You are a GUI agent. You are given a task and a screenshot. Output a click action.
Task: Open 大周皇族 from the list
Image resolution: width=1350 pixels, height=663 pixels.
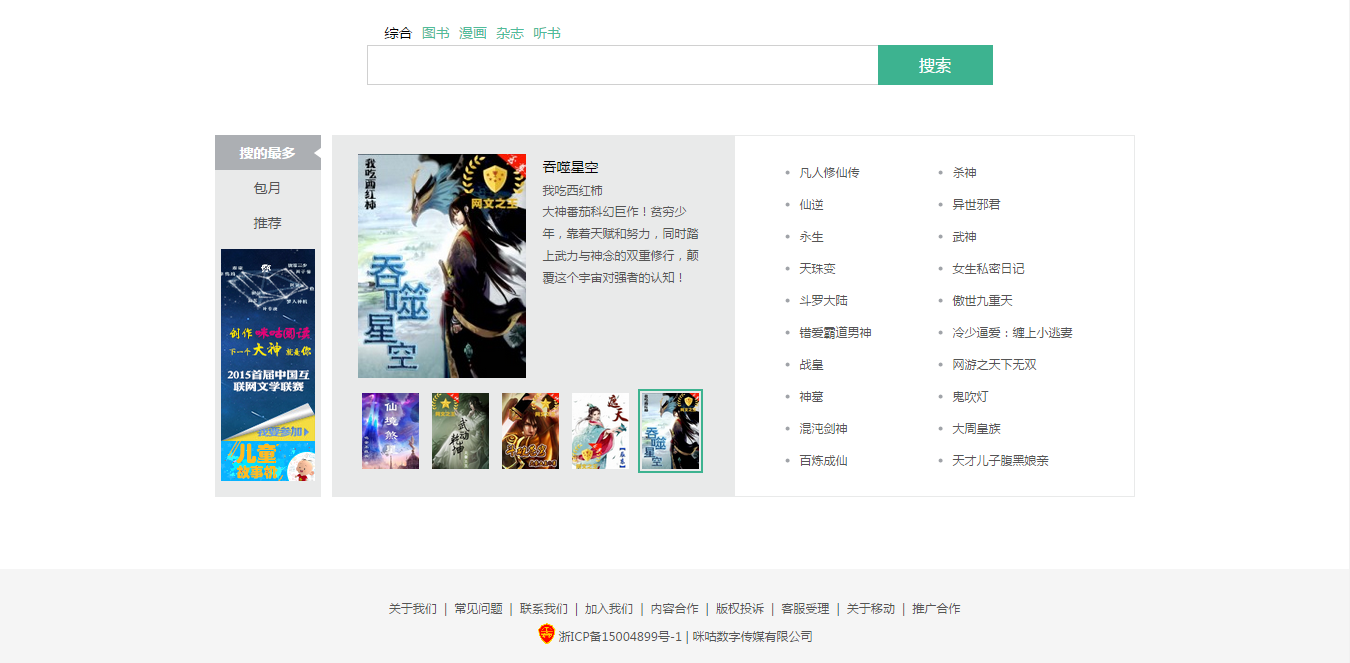click(976, 429)
